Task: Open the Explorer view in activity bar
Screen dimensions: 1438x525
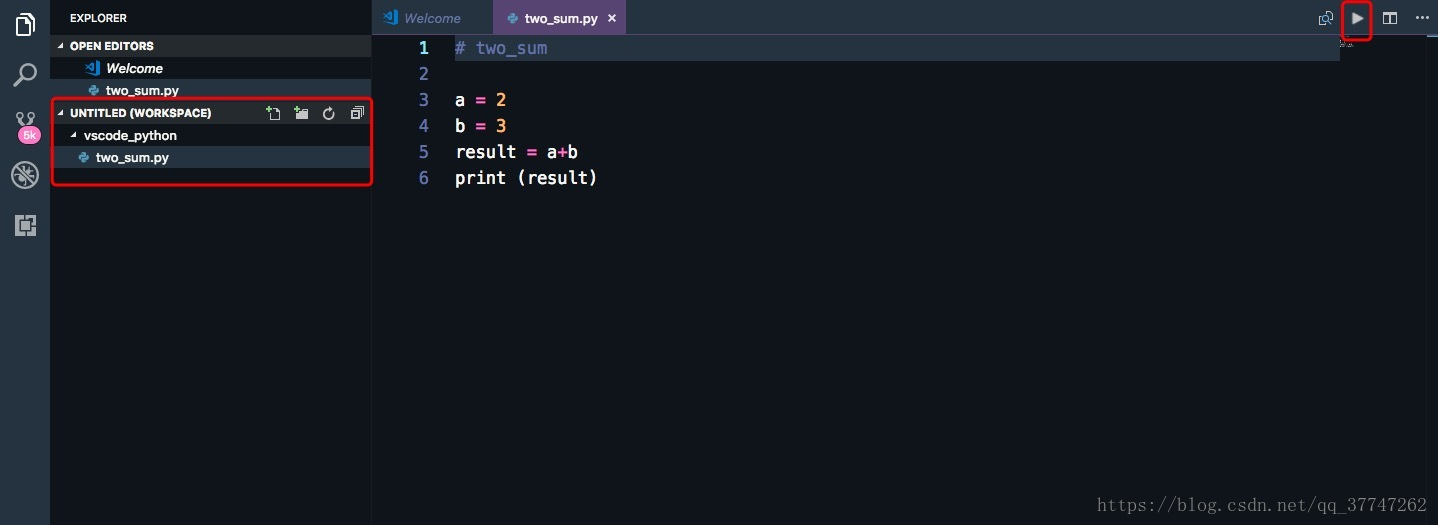Action: (25, 24)
